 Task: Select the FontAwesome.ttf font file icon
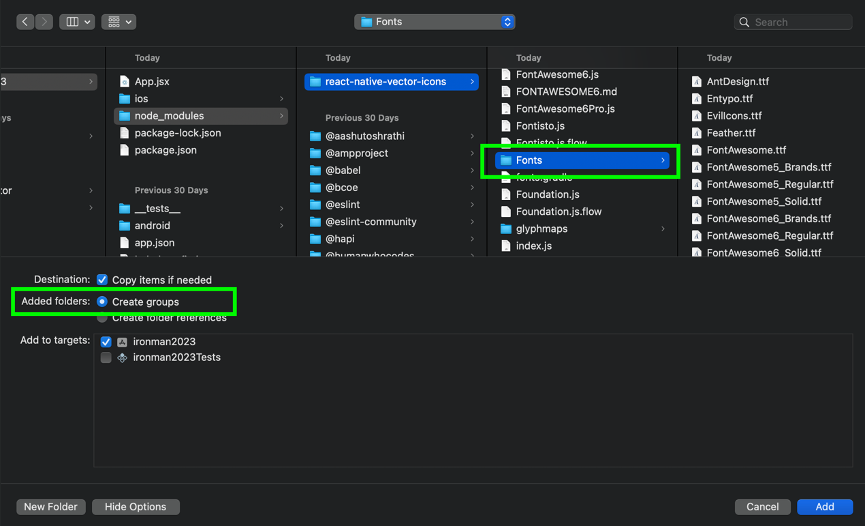point(696,150)
